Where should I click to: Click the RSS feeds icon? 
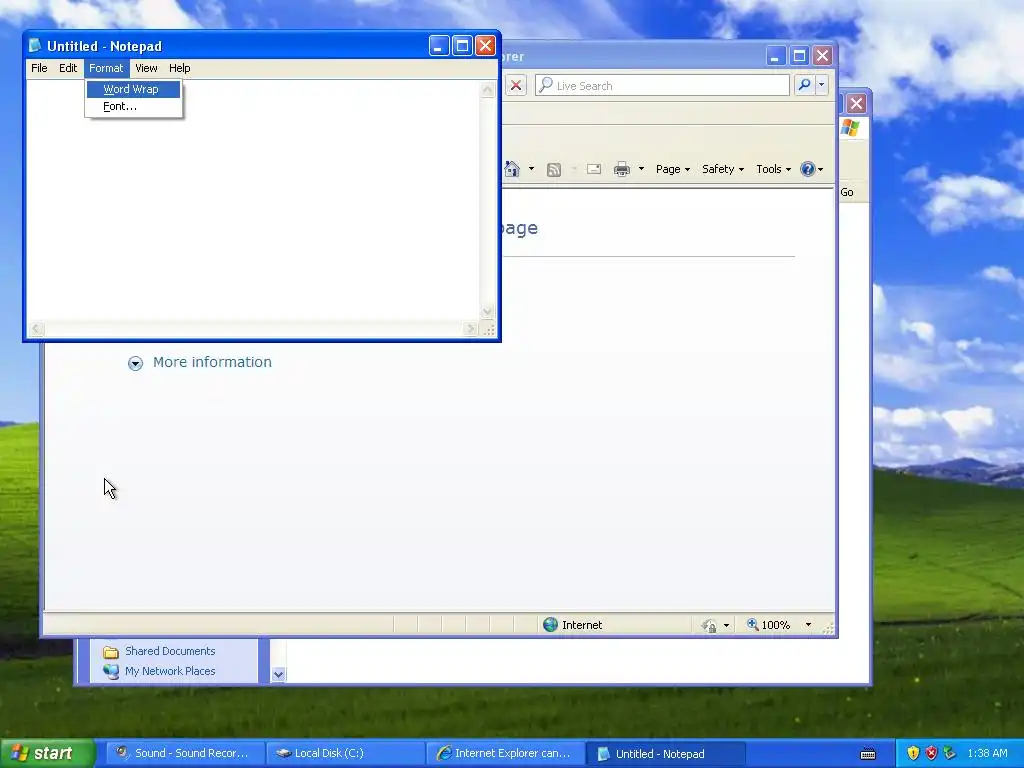(554, 170)
